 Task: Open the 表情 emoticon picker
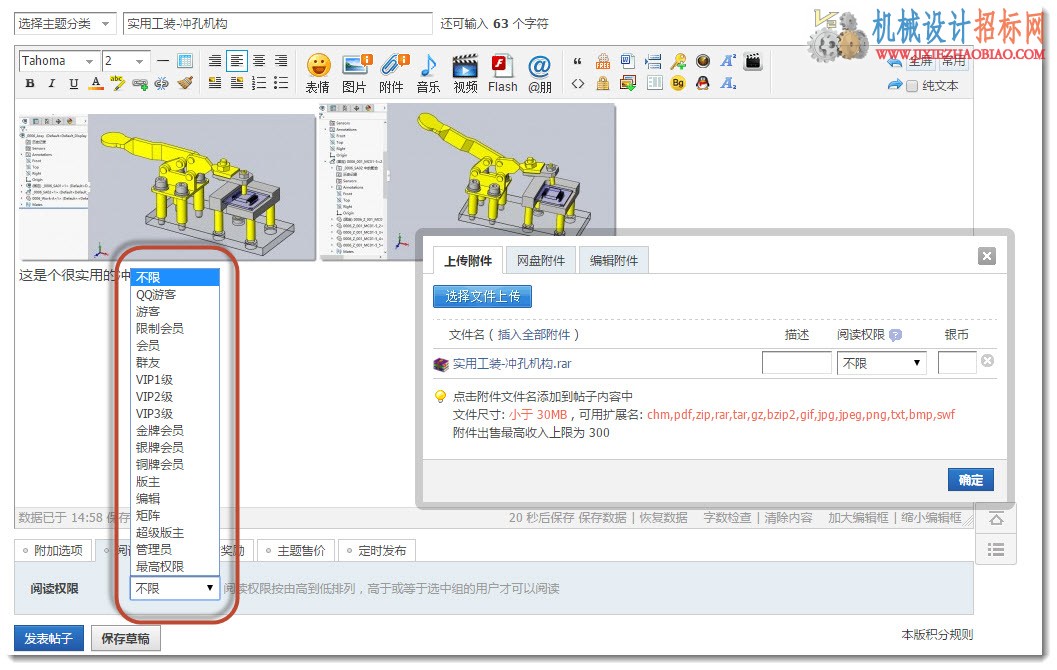318,73
